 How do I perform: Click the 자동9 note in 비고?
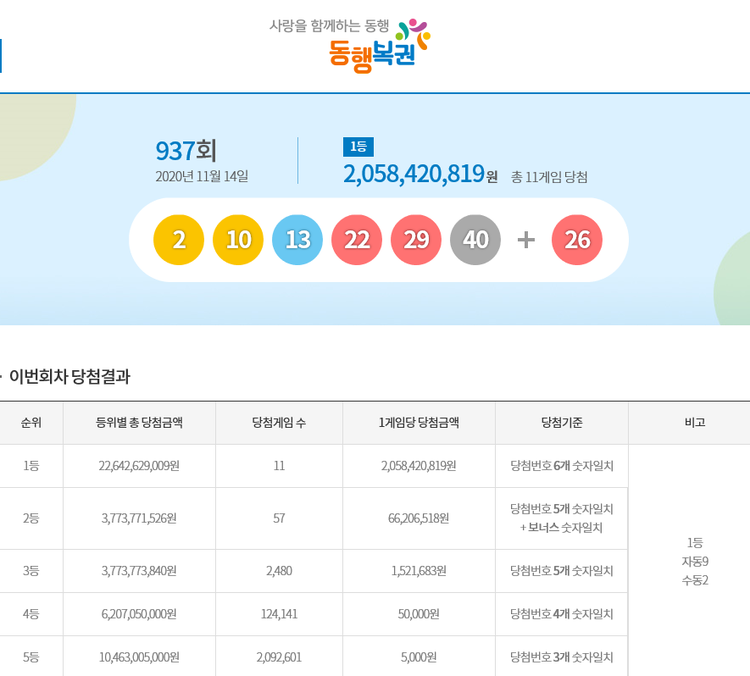[x=695, y=561]
